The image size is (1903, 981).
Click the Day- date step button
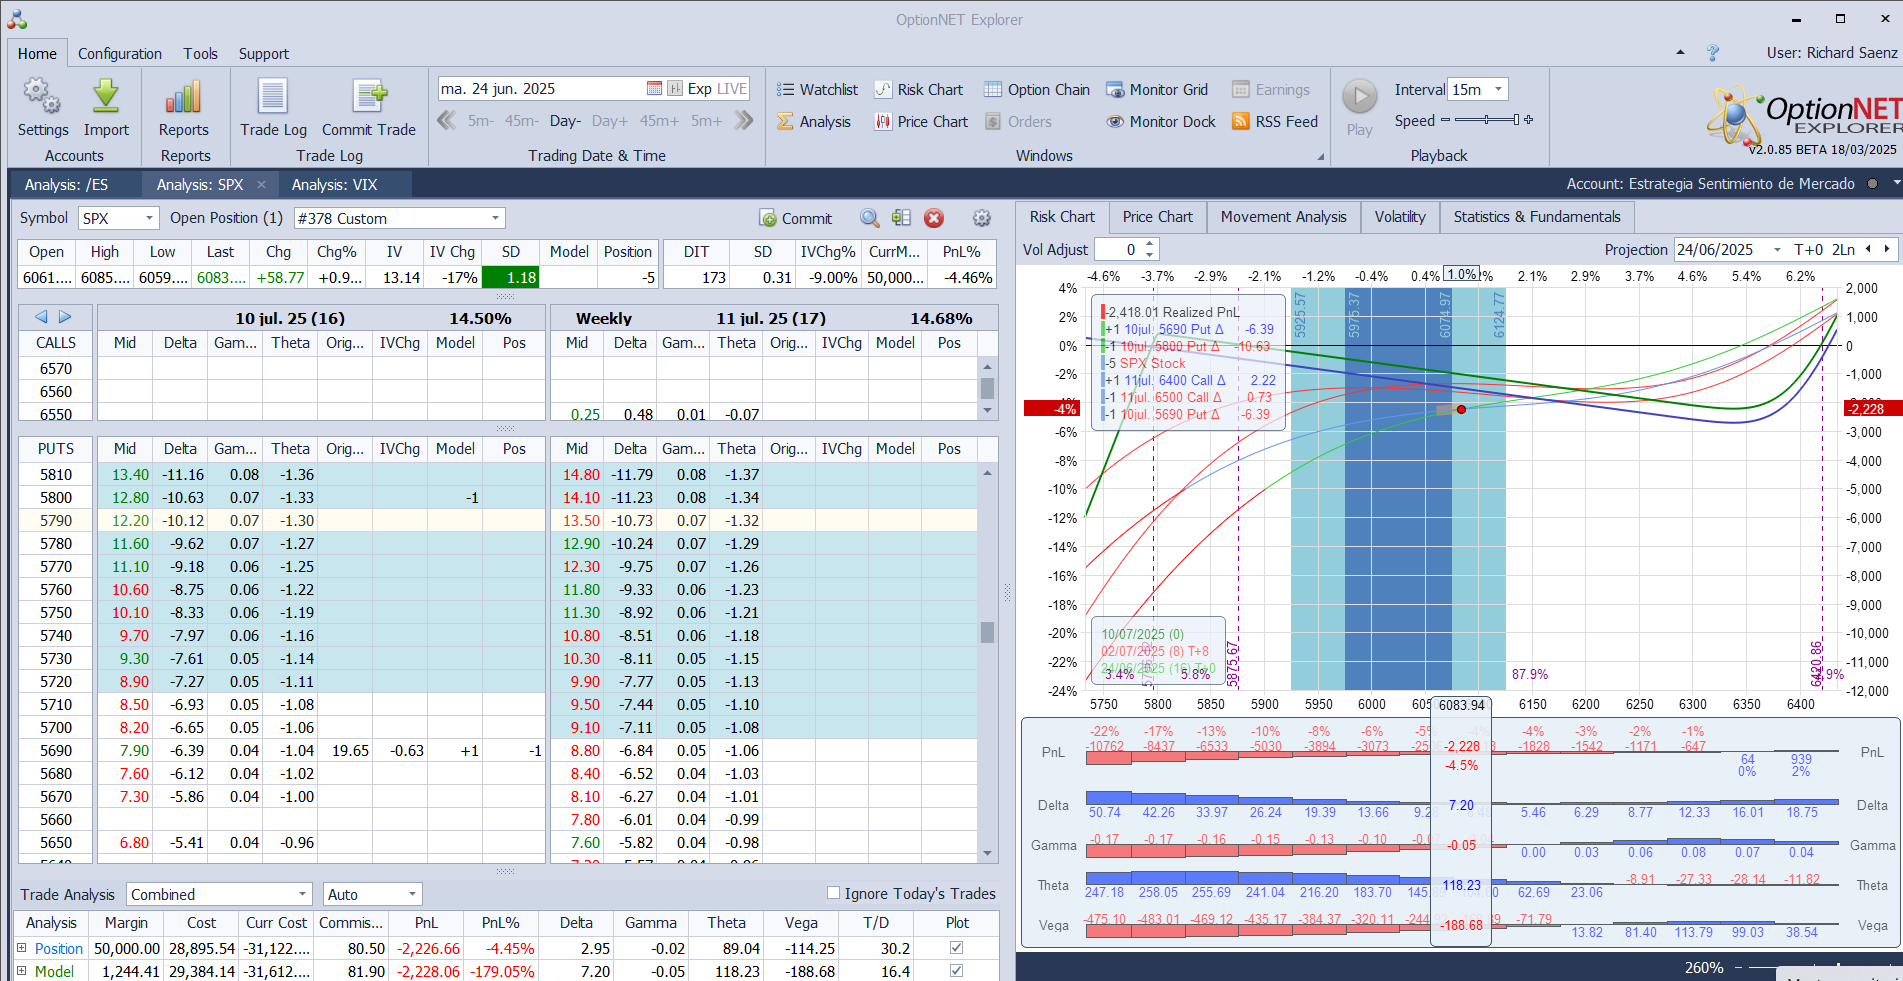click(x=565, y=121)
